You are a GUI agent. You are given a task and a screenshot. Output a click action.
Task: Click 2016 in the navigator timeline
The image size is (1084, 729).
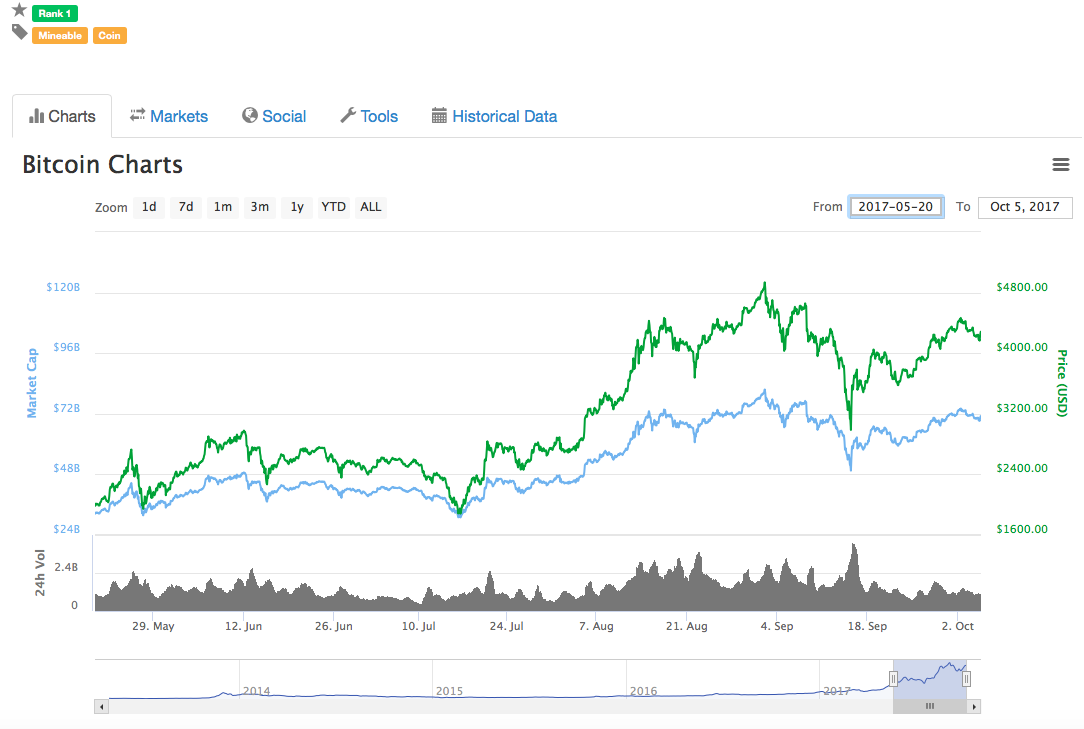coord(643,691)
